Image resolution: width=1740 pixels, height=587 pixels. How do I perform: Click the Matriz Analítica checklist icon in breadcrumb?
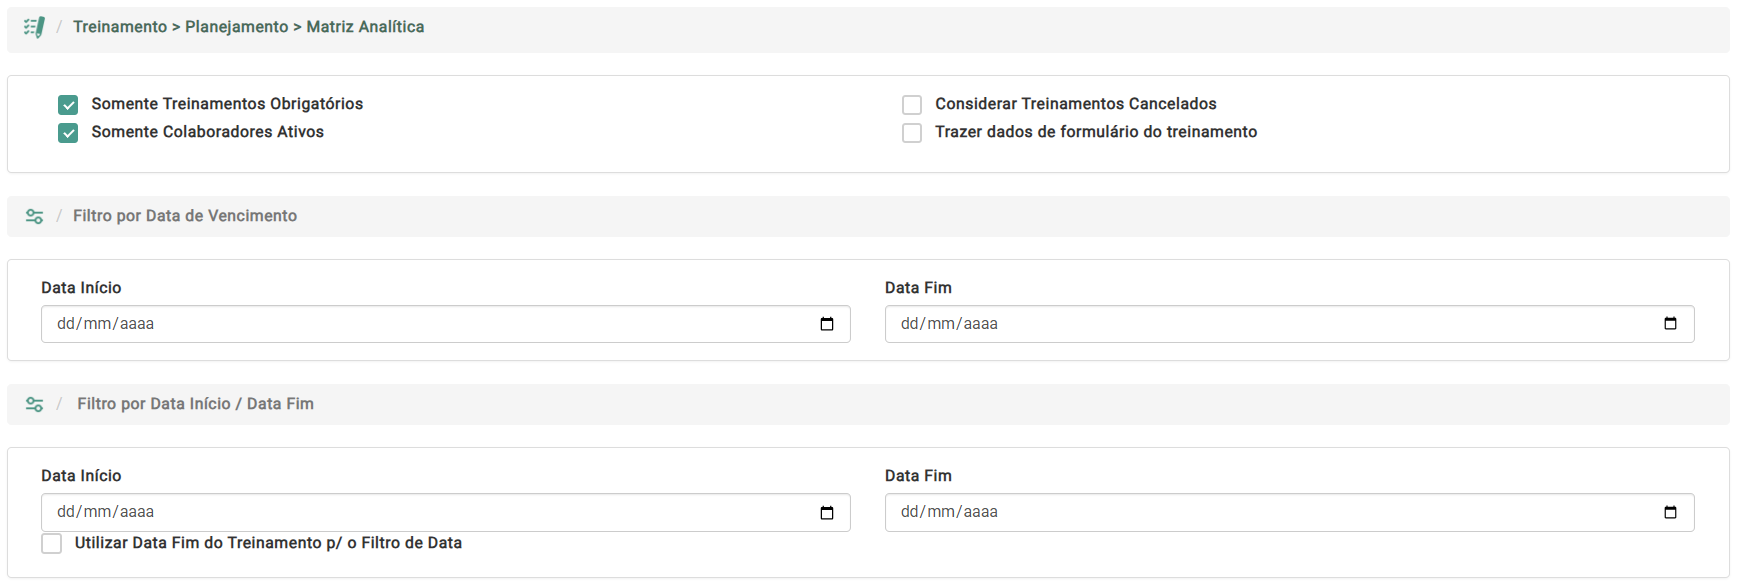(x=34, y=27)
